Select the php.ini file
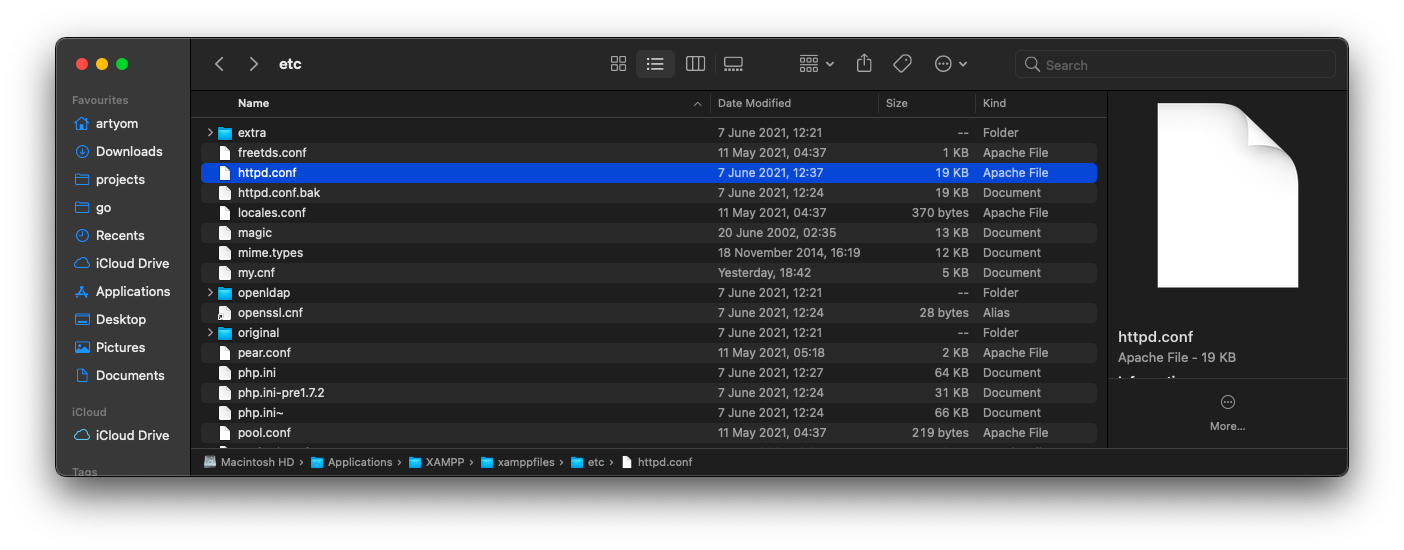 256,373
